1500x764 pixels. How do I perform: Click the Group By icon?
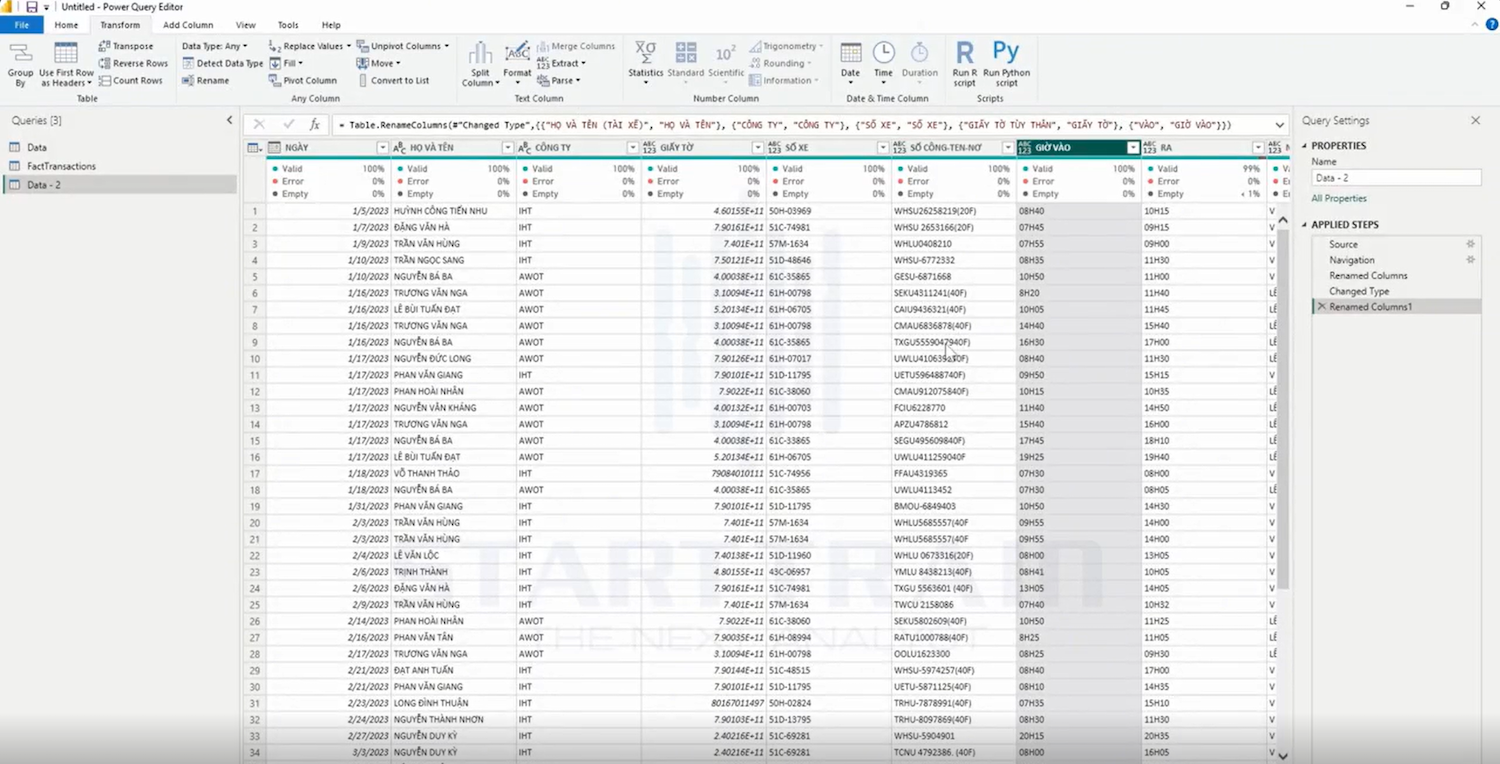[20, 65]
